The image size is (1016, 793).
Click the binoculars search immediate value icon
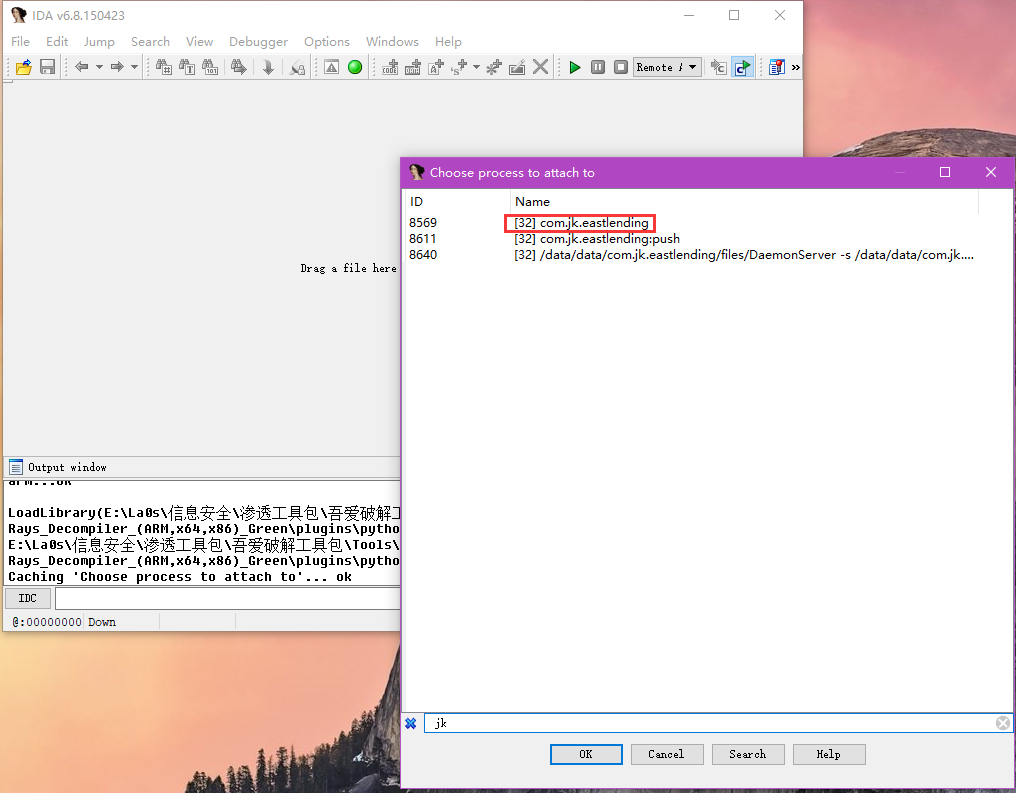[164, 67]
